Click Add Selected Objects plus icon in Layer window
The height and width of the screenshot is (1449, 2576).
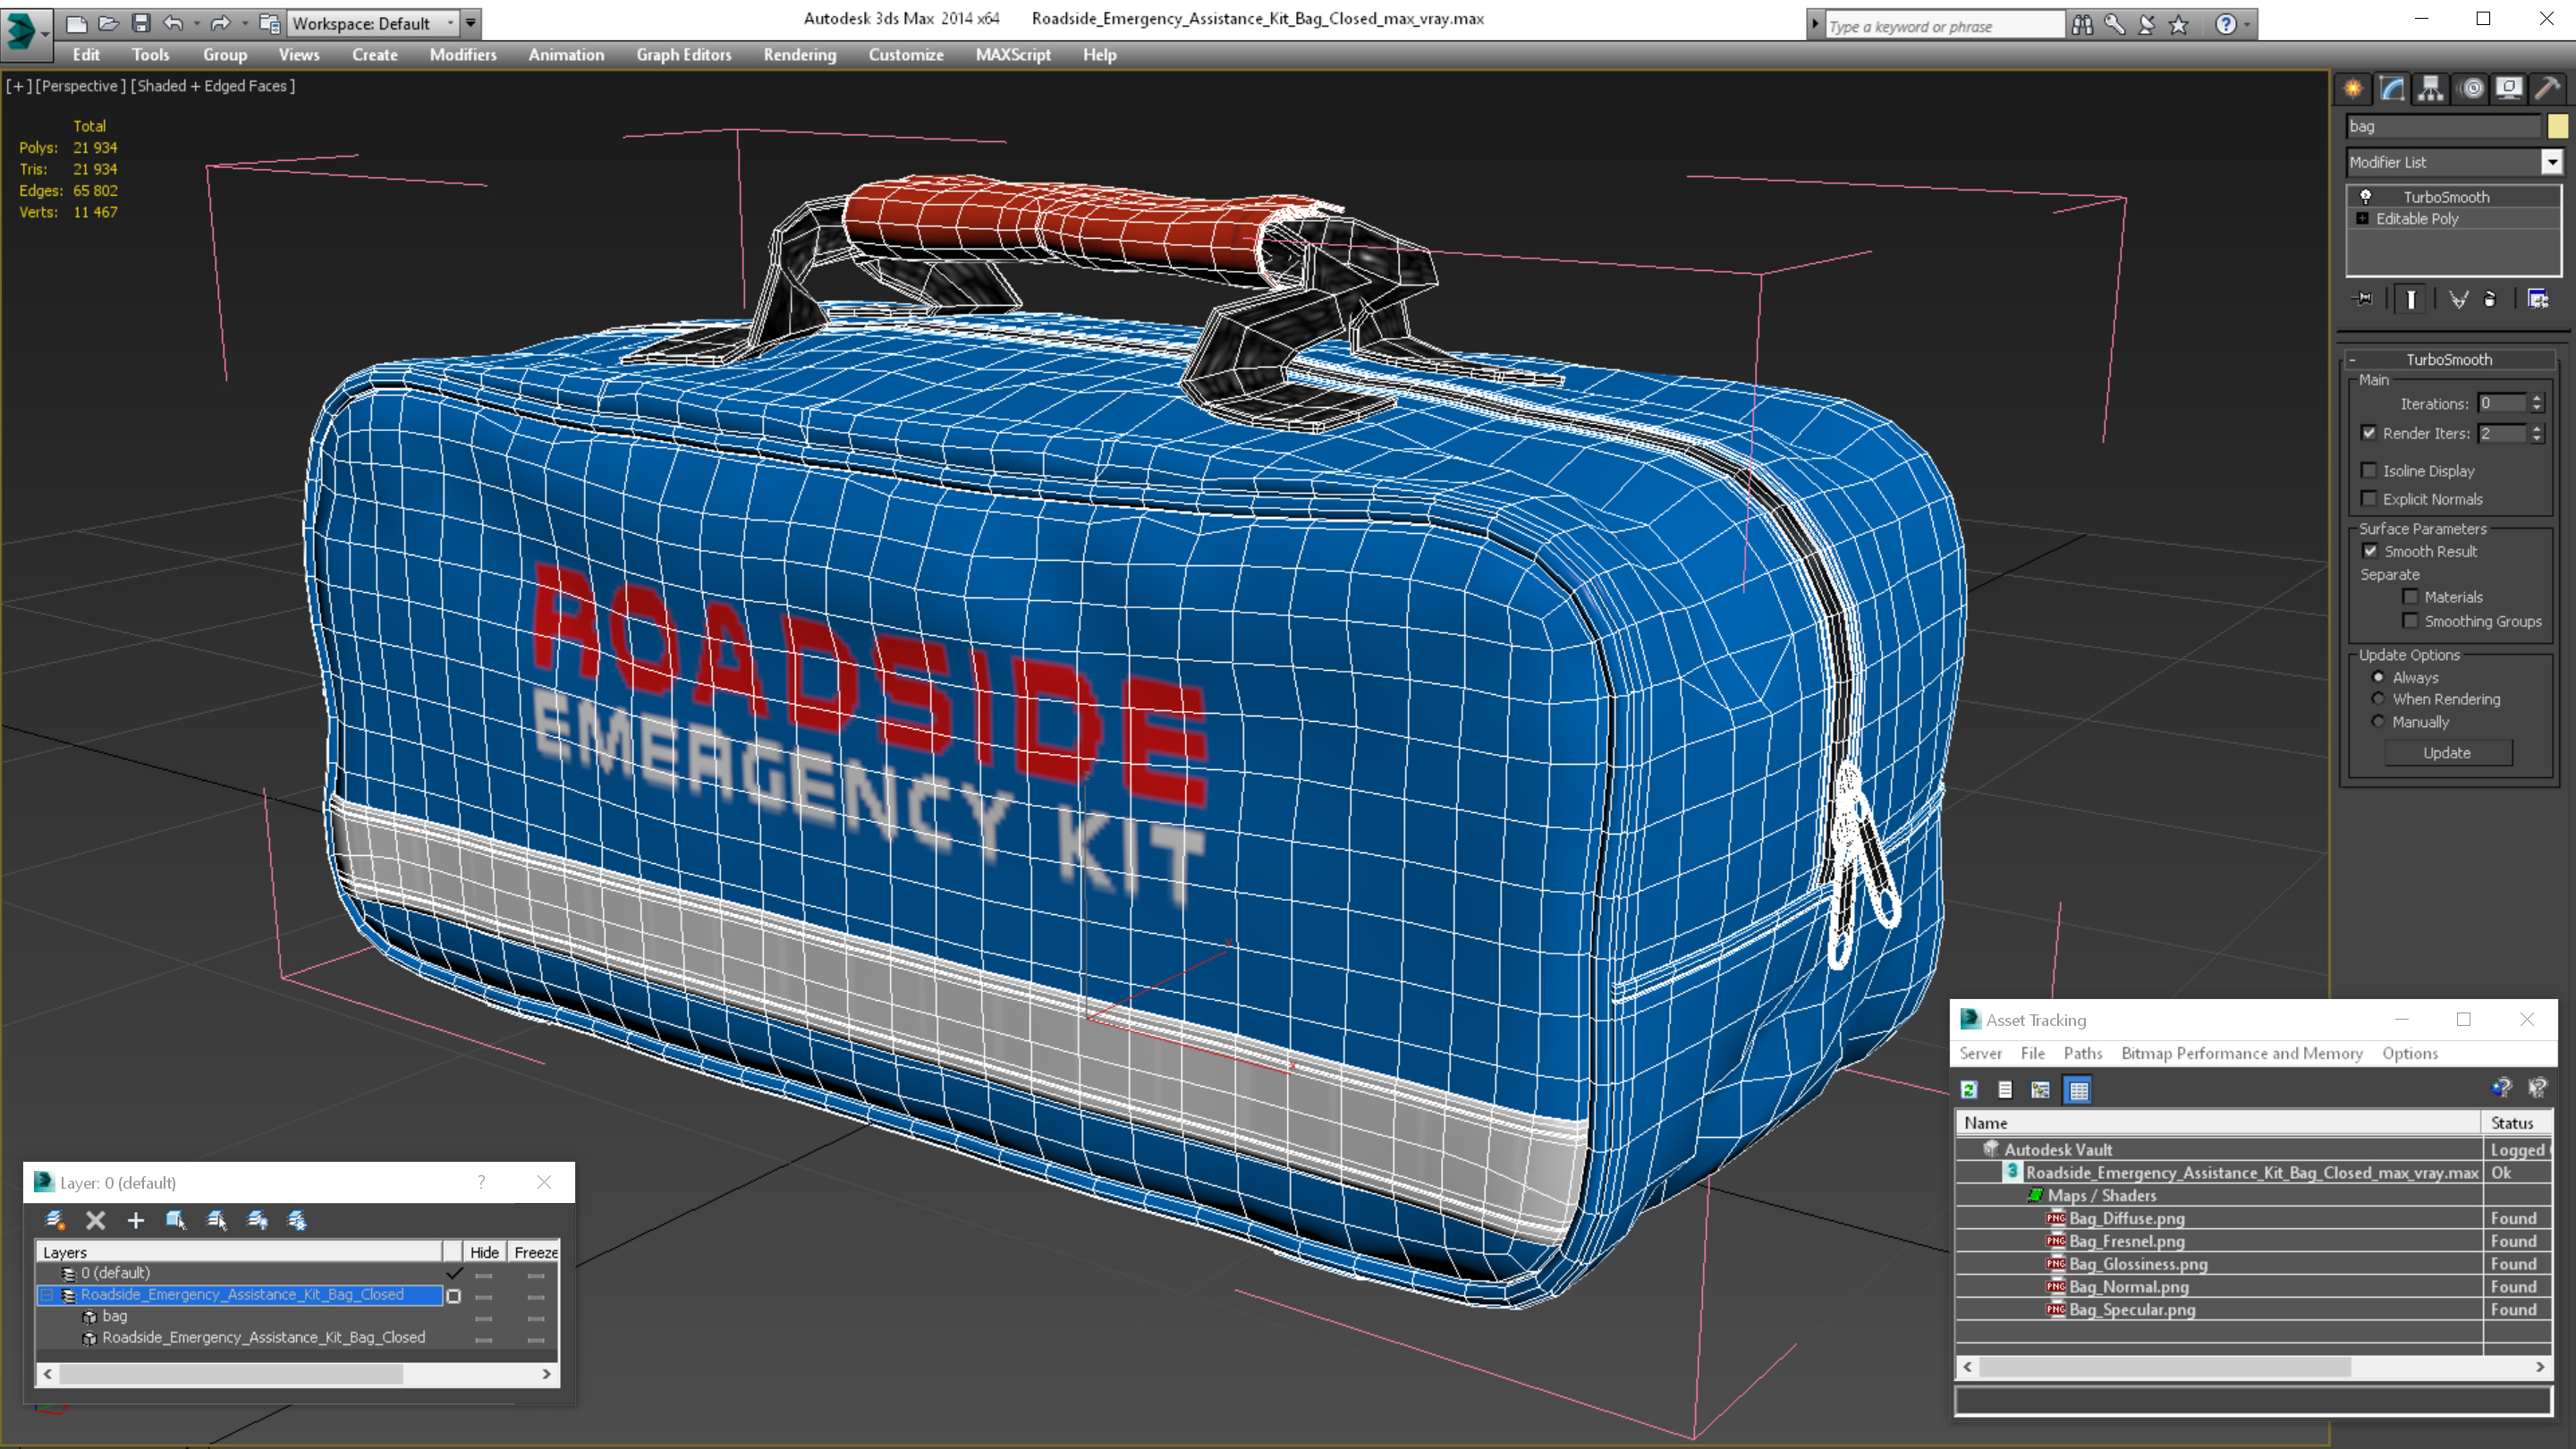pyautogui.click(x=135, y=1220)
